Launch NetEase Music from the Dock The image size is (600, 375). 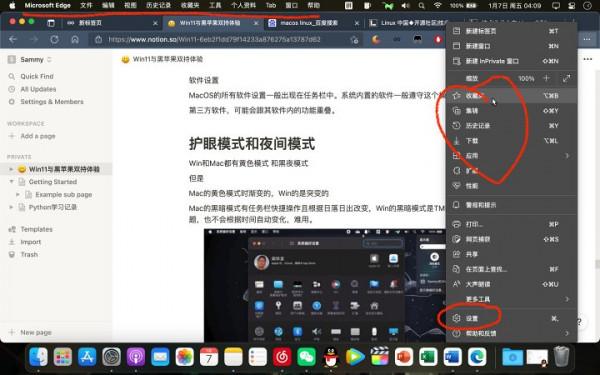282,357
